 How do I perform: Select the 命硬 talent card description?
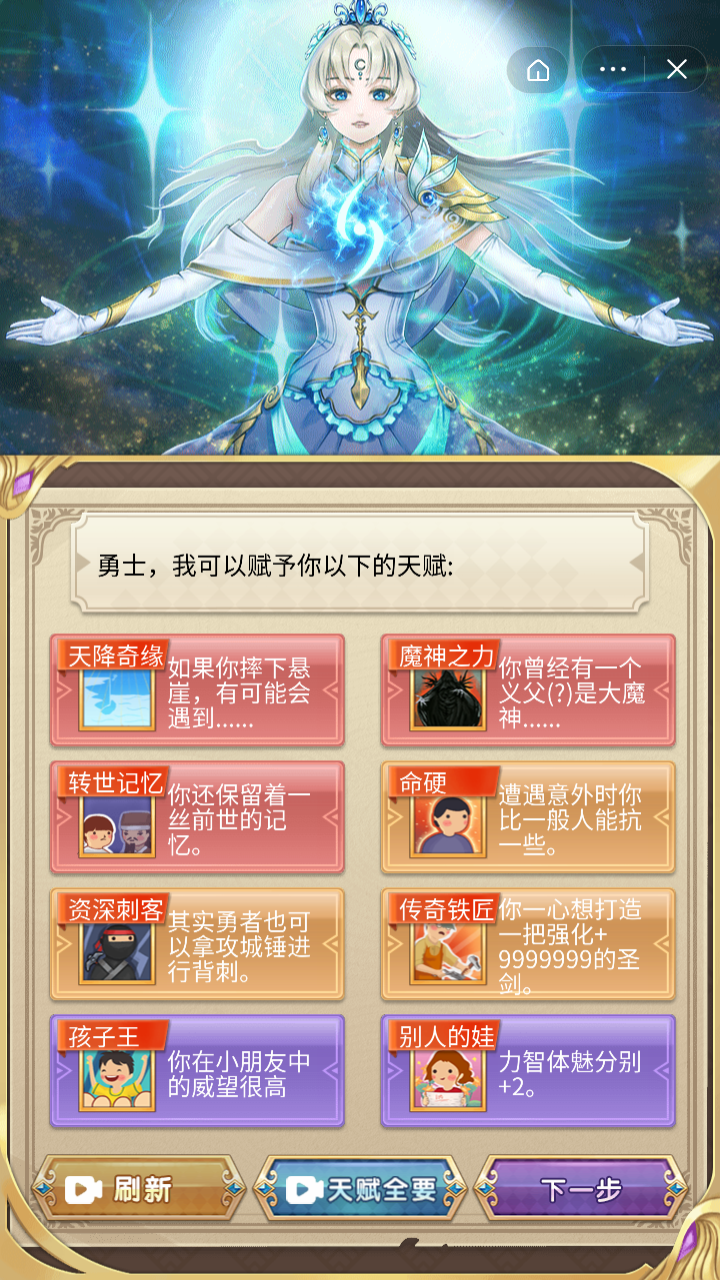[x=570, y=821]
